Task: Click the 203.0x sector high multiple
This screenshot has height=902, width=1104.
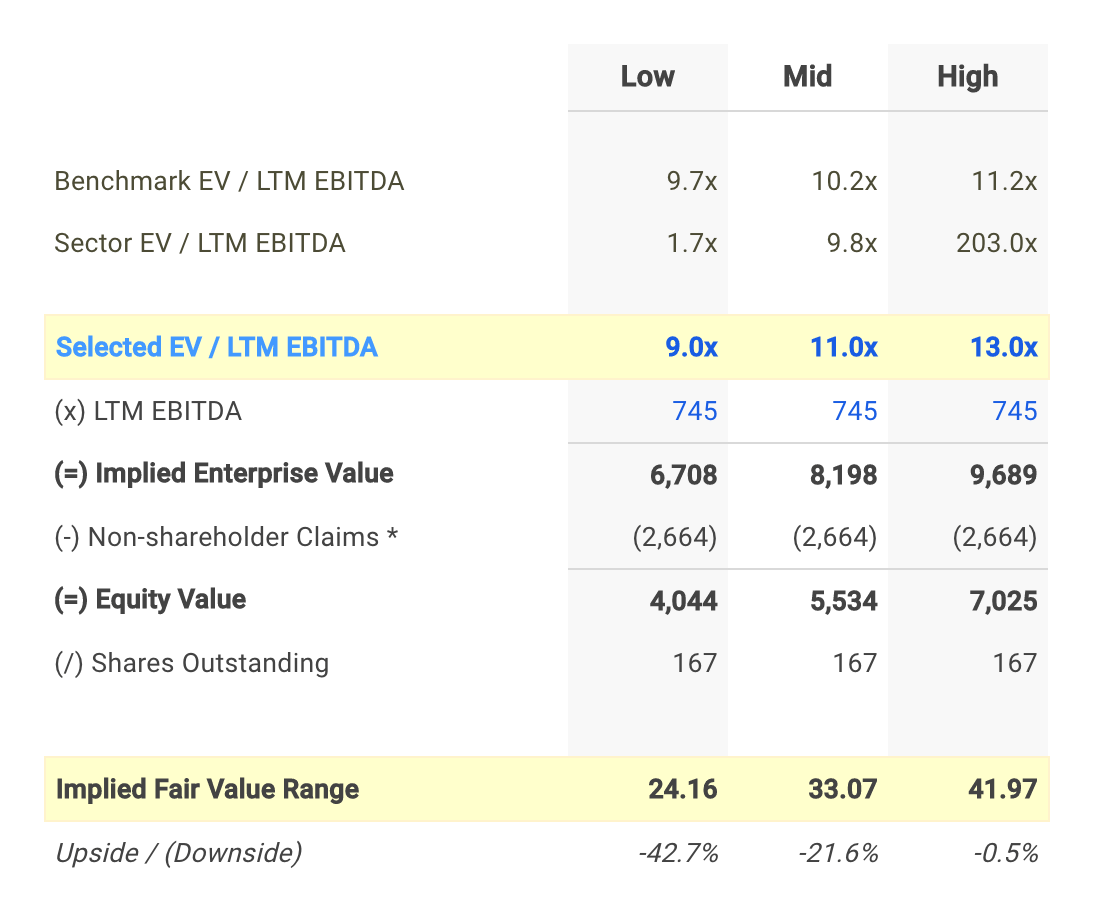Action: click(x=996, y=243)
